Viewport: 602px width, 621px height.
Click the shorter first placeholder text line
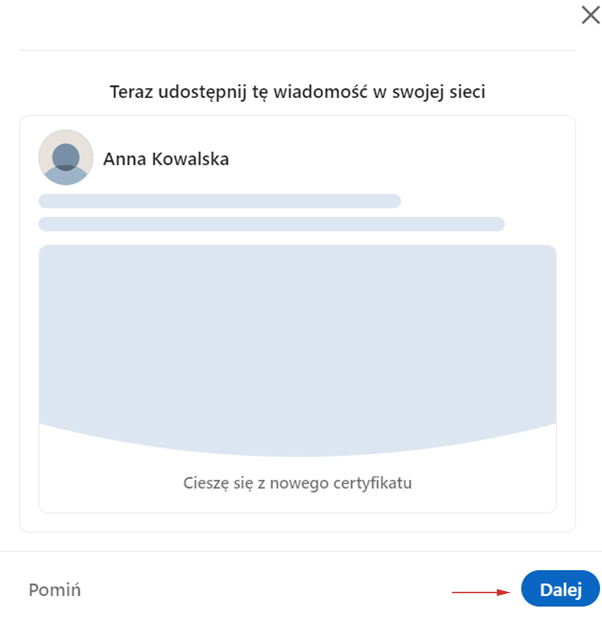(x=220, y=201)
